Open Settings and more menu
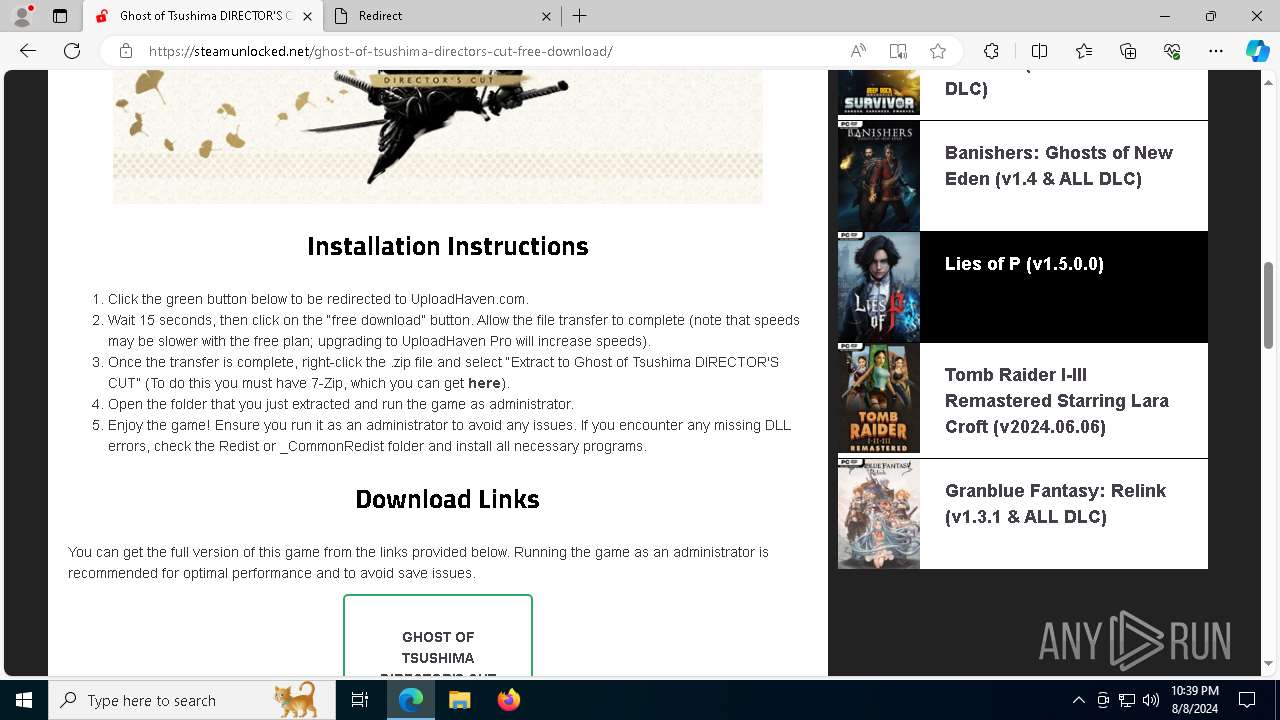This screenshot has width=1280, height=720. [1216, 51]
